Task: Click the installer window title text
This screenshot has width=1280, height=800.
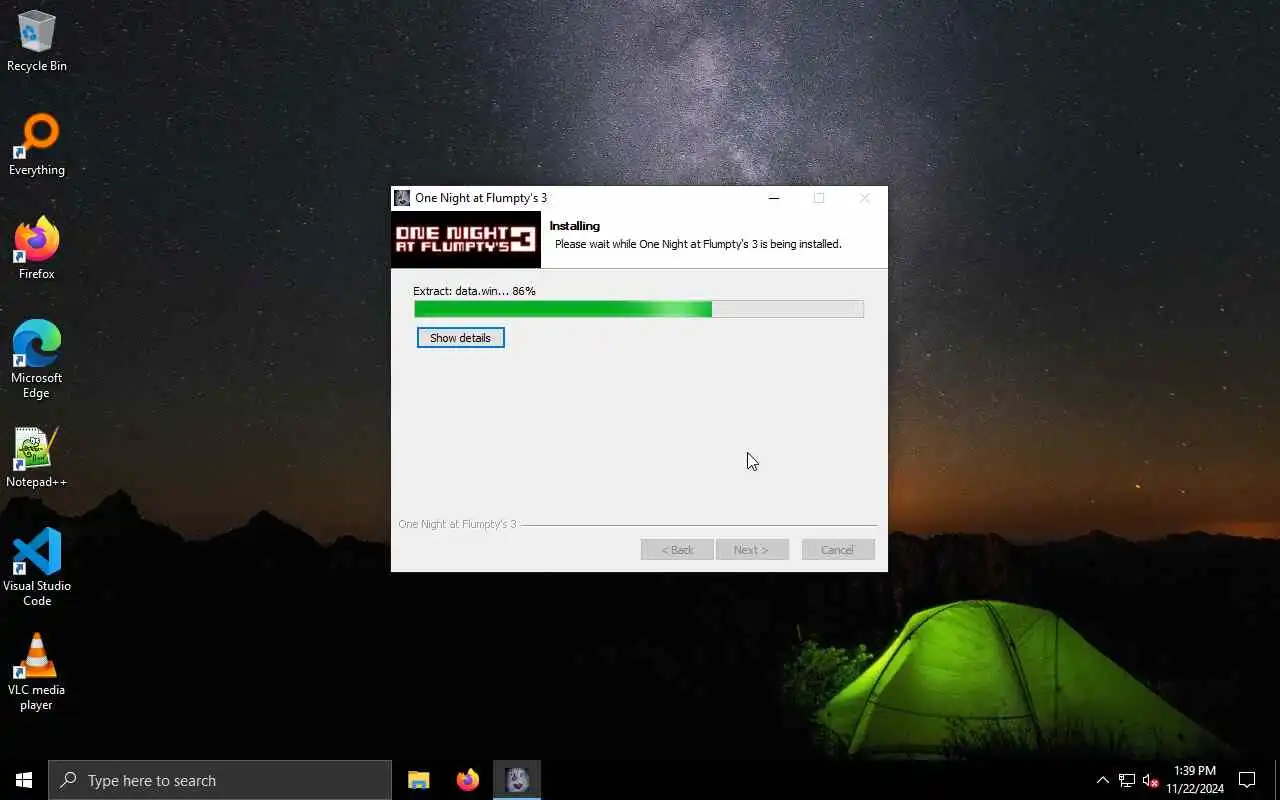Action: click(481, 198)
